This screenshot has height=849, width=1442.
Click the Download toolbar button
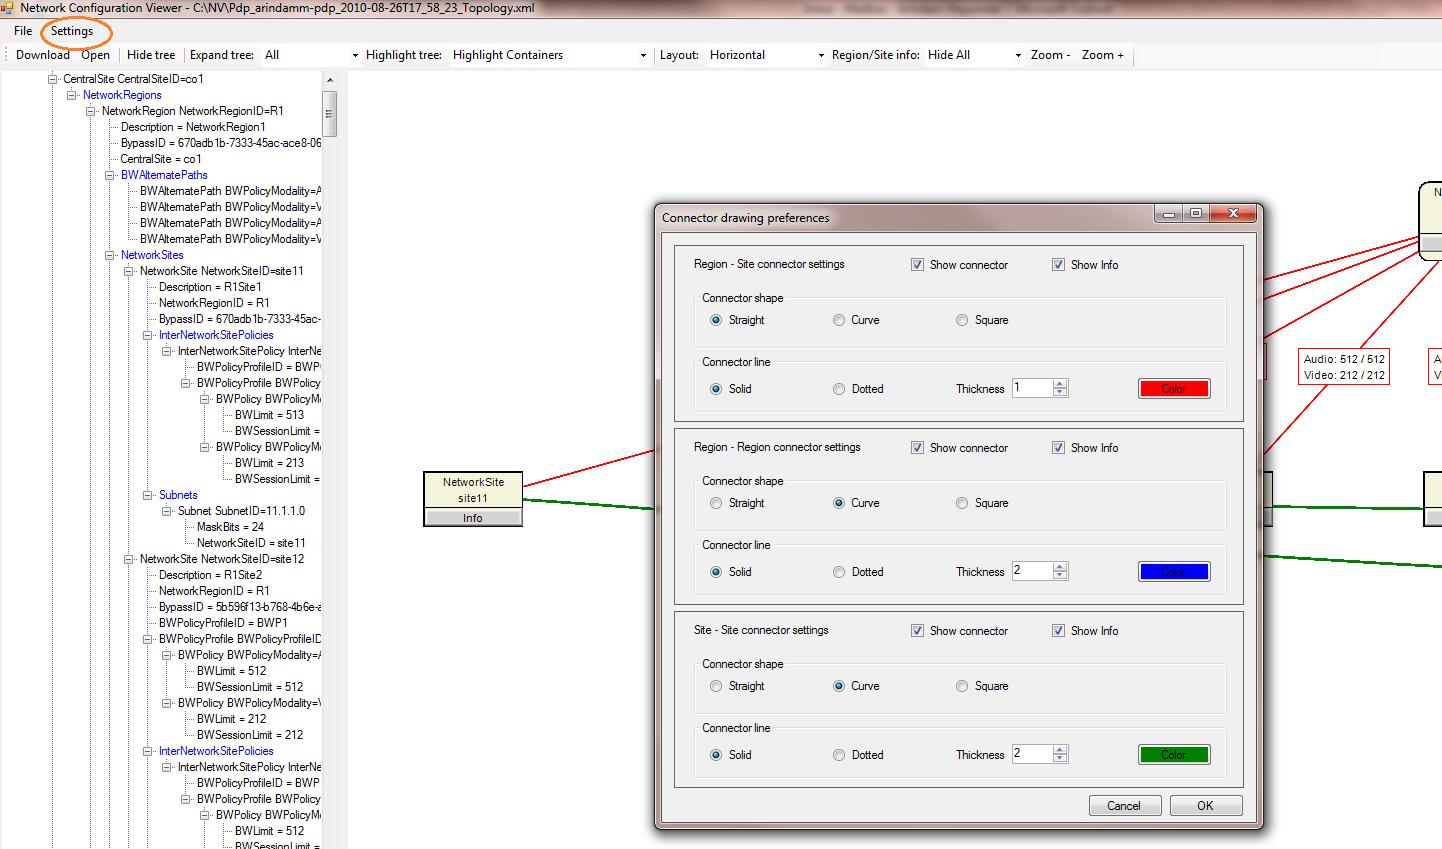(43, 55)
